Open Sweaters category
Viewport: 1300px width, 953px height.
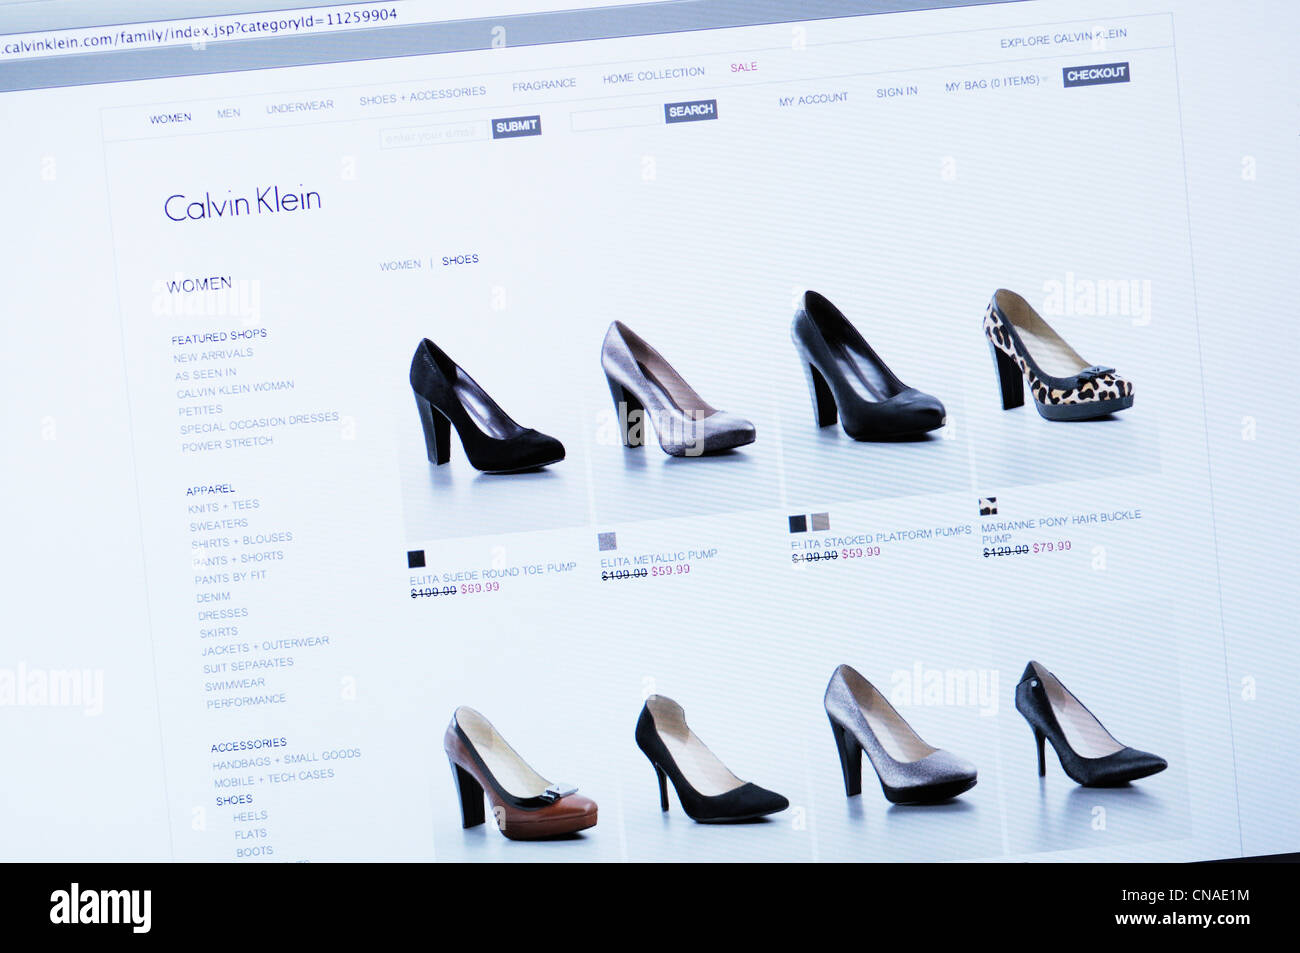point(218,525)
